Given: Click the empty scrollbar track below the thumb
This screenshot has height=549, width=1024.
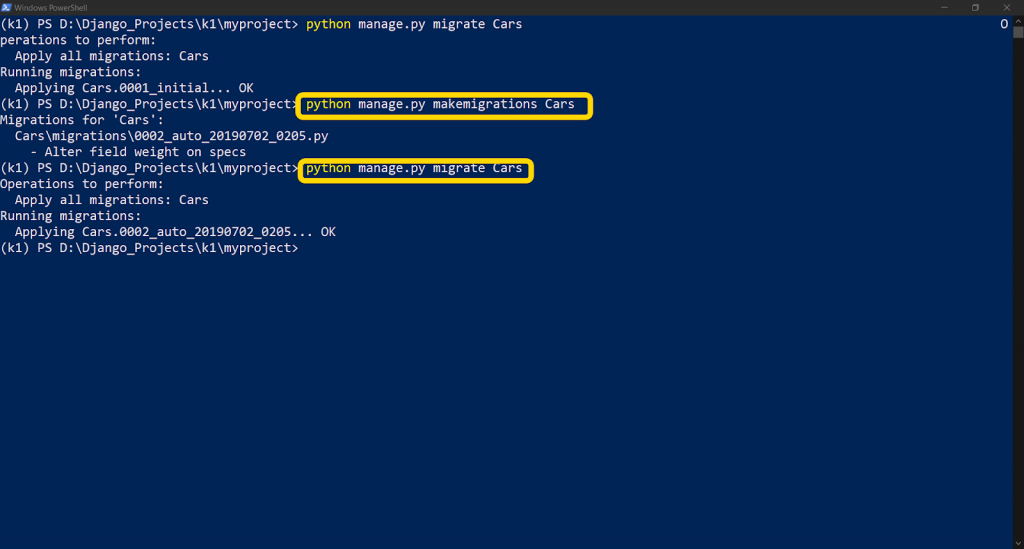Looking at the screenshot, I should point(1018,287).
